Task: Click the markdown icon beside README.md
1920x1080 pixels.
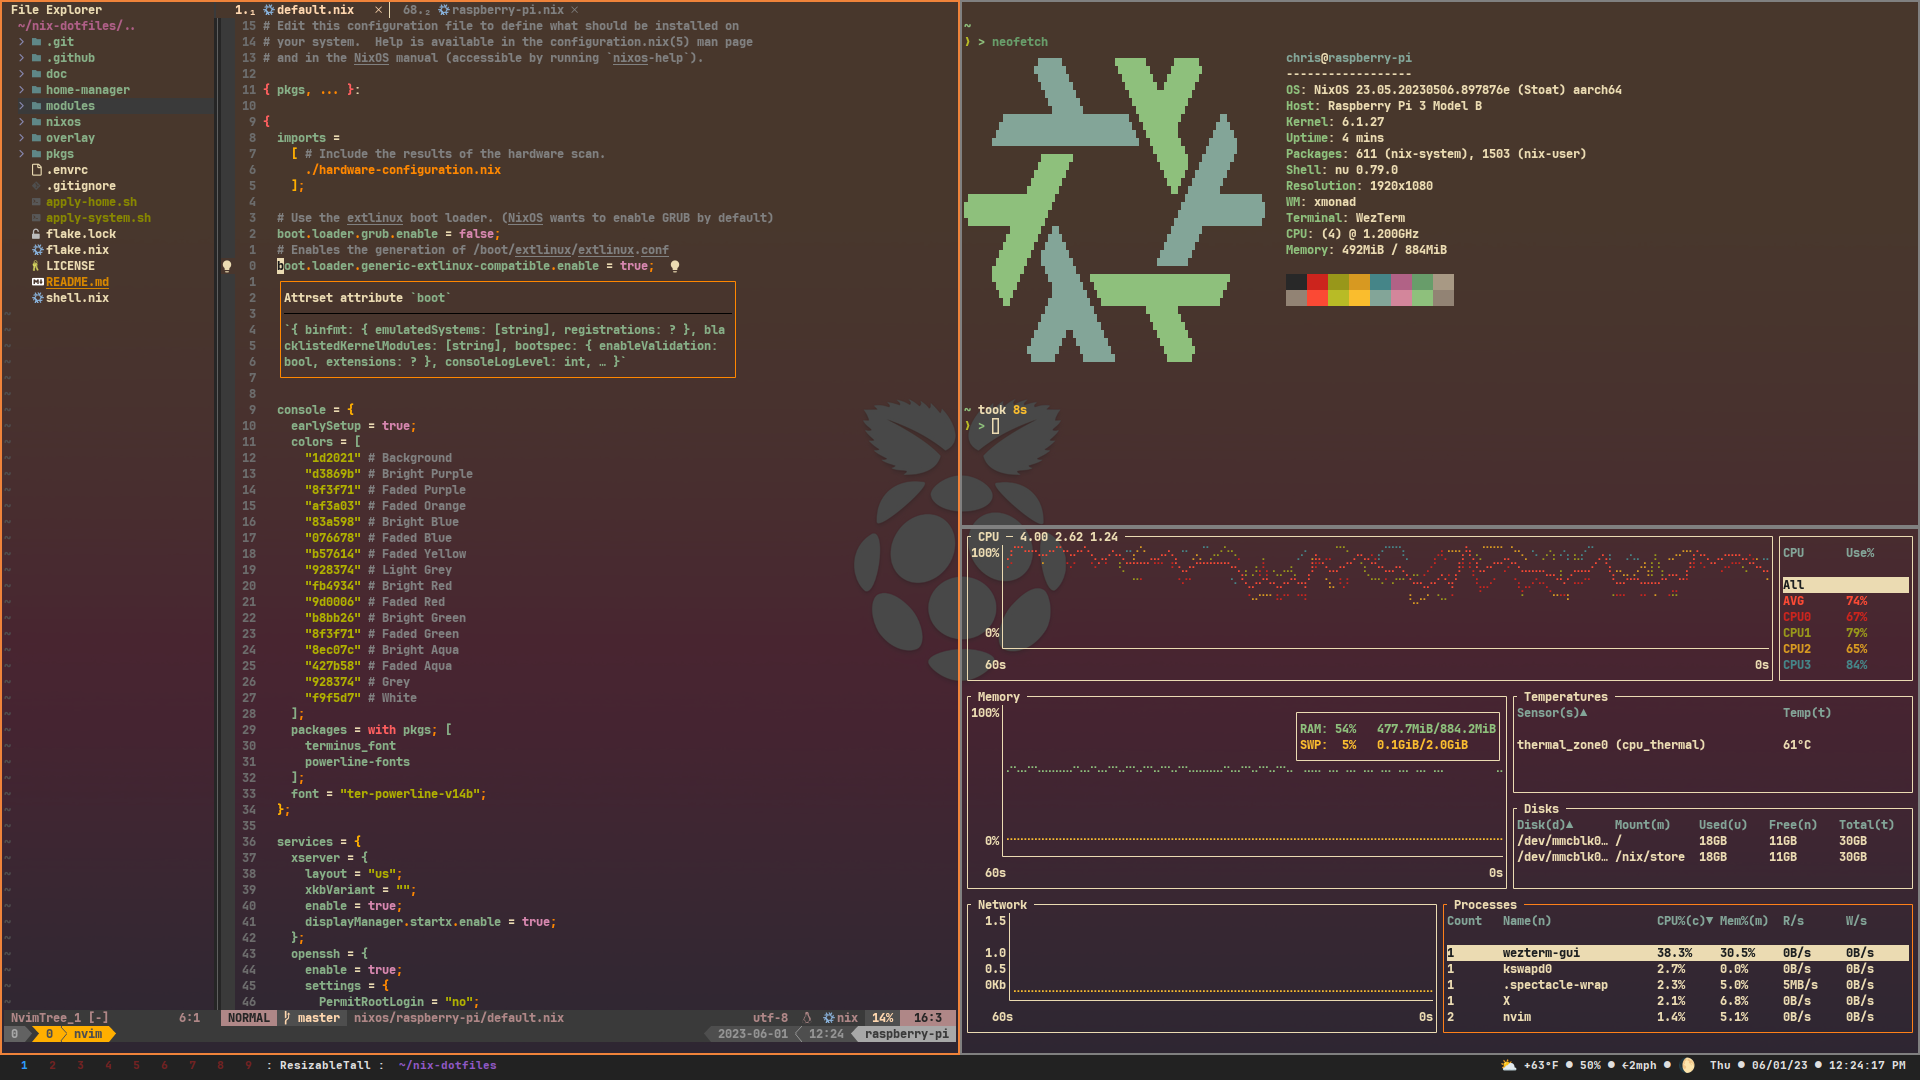Action: (x=37, y=282)
